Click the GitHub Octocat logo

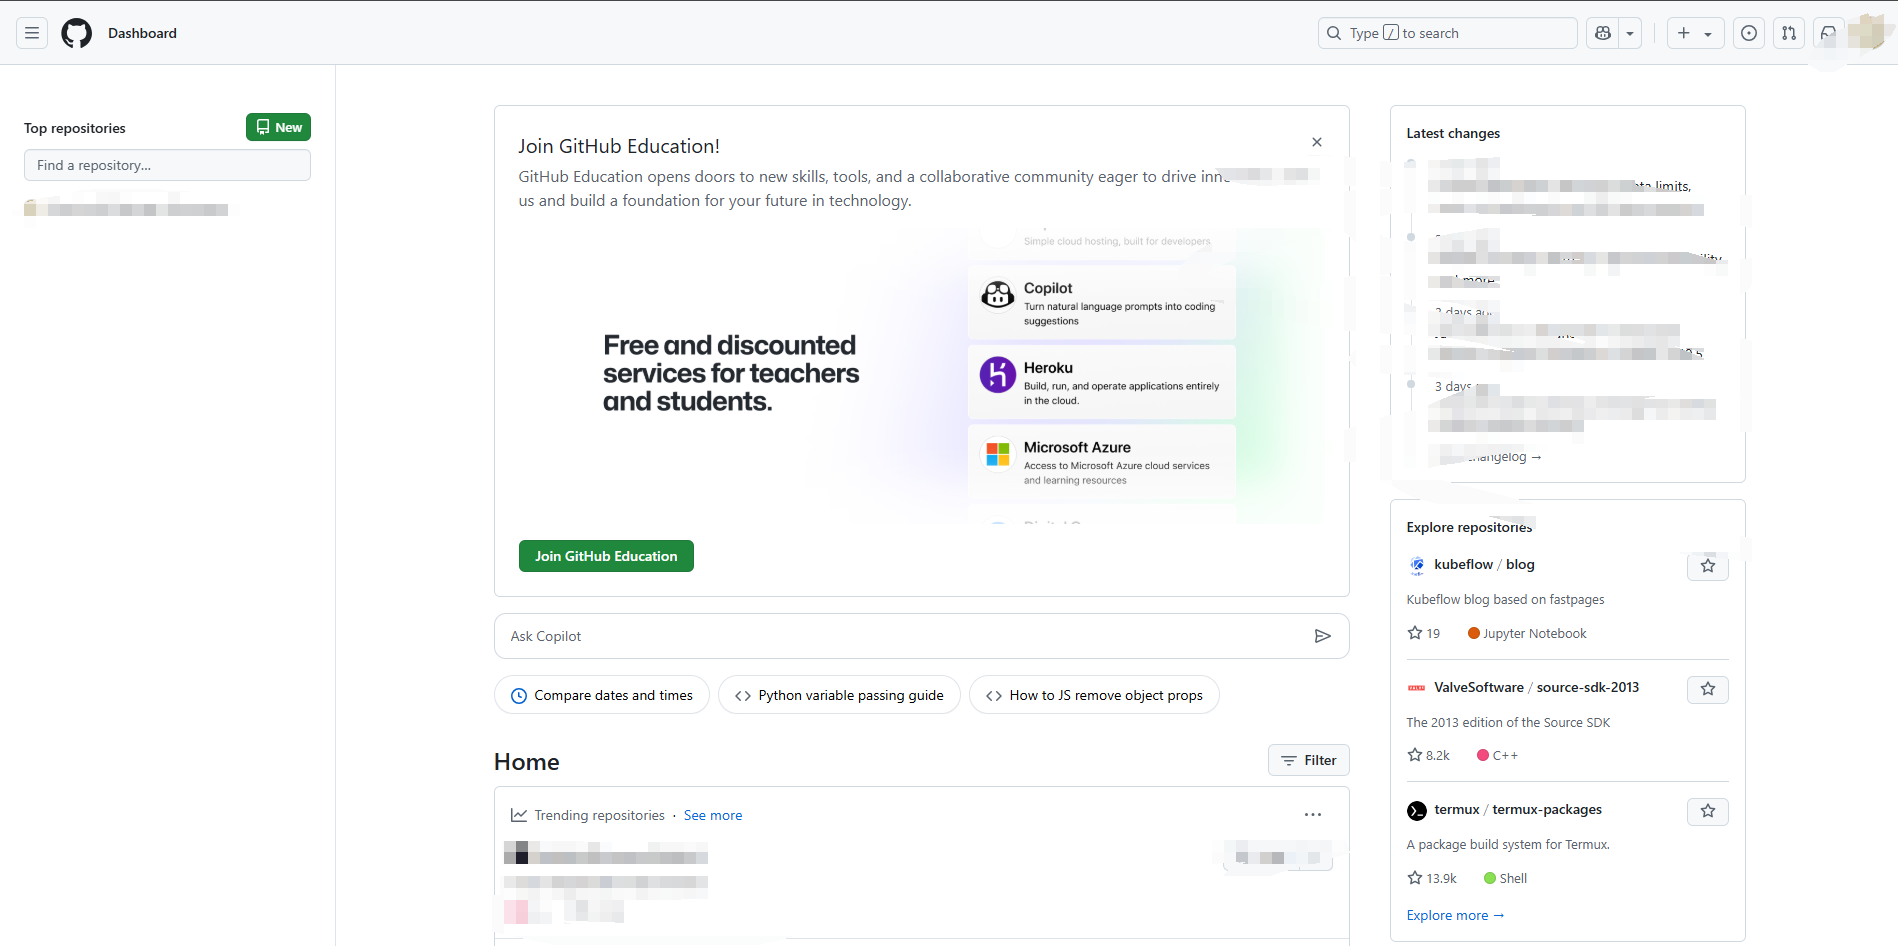pyautogui.click(x=77, y=33)
